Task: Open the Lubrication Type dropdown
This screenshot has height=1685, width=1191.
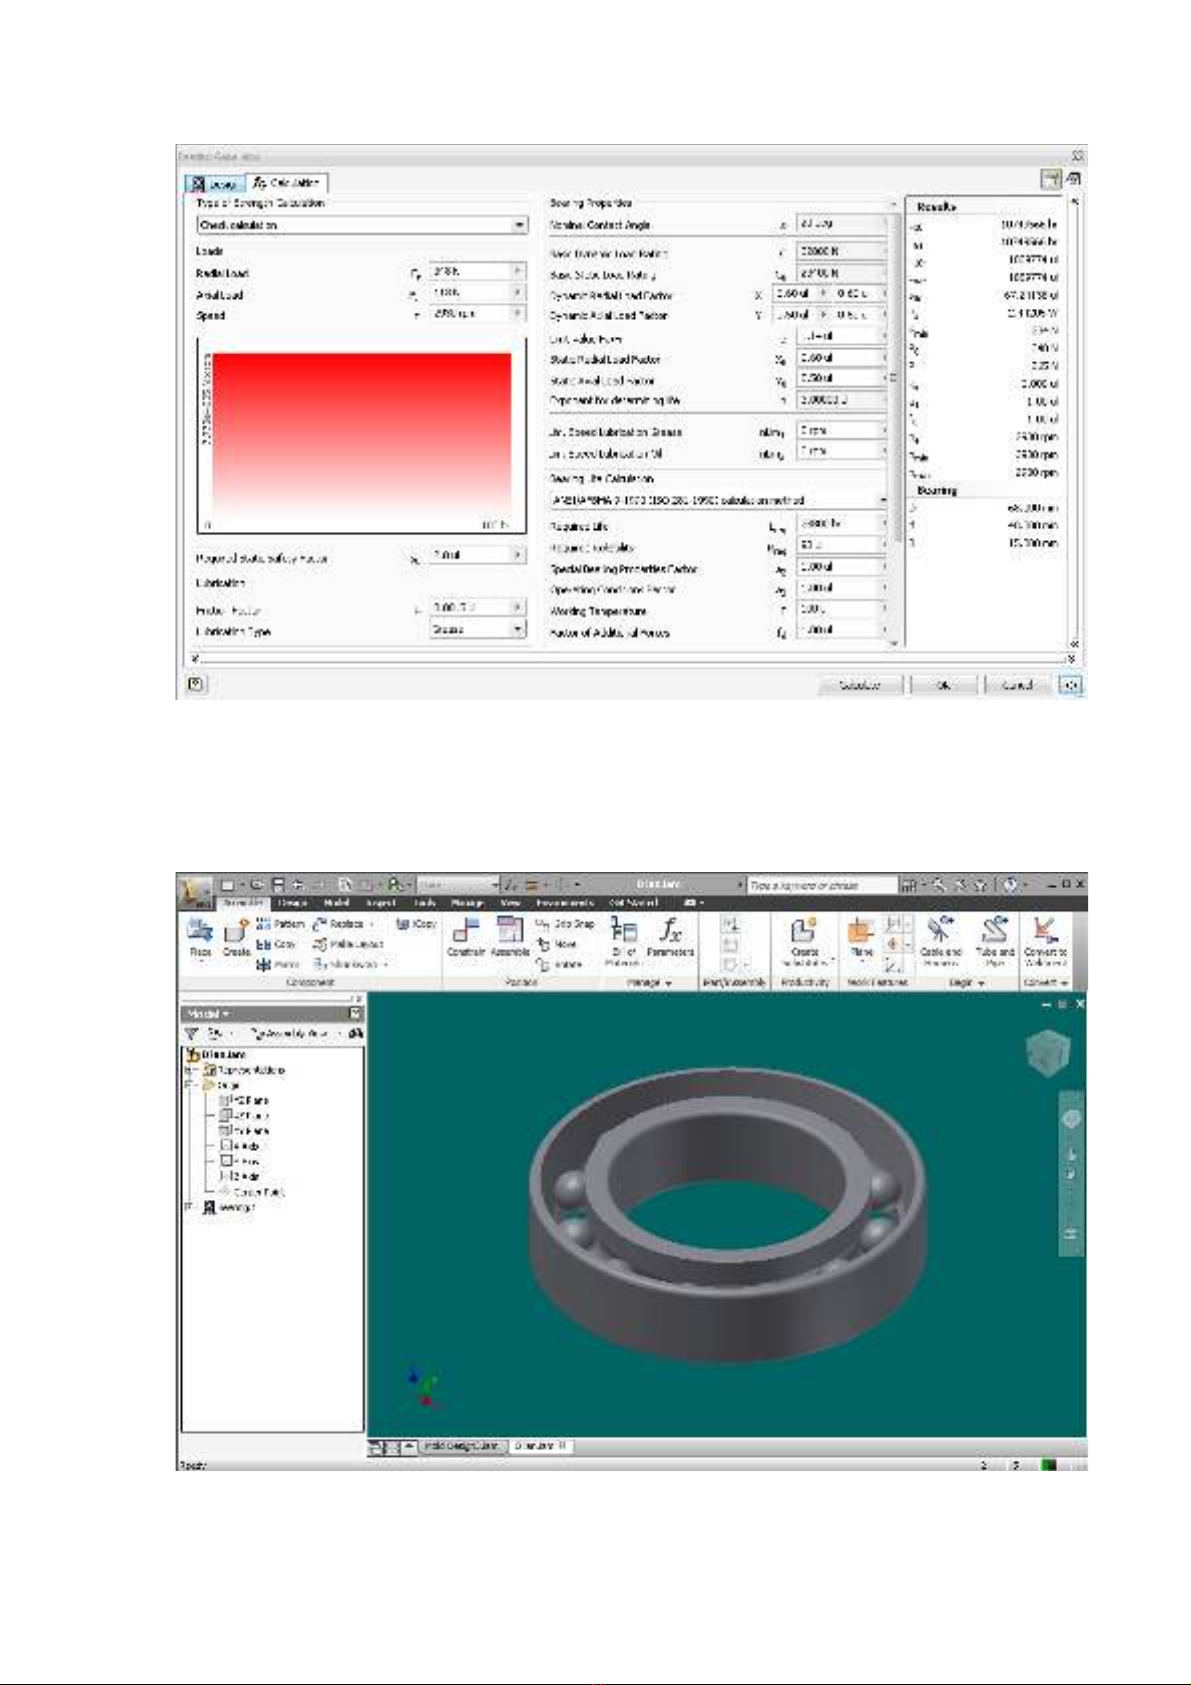Action: [x=518, y=629]
